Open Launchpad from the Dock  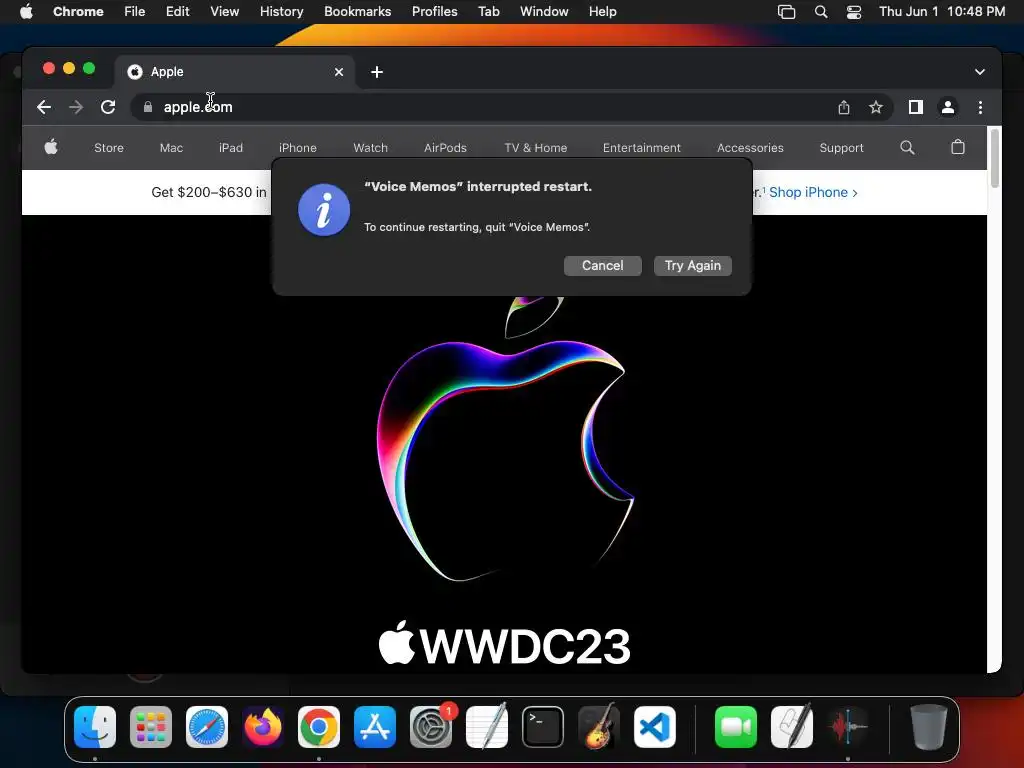click(151, 727)
